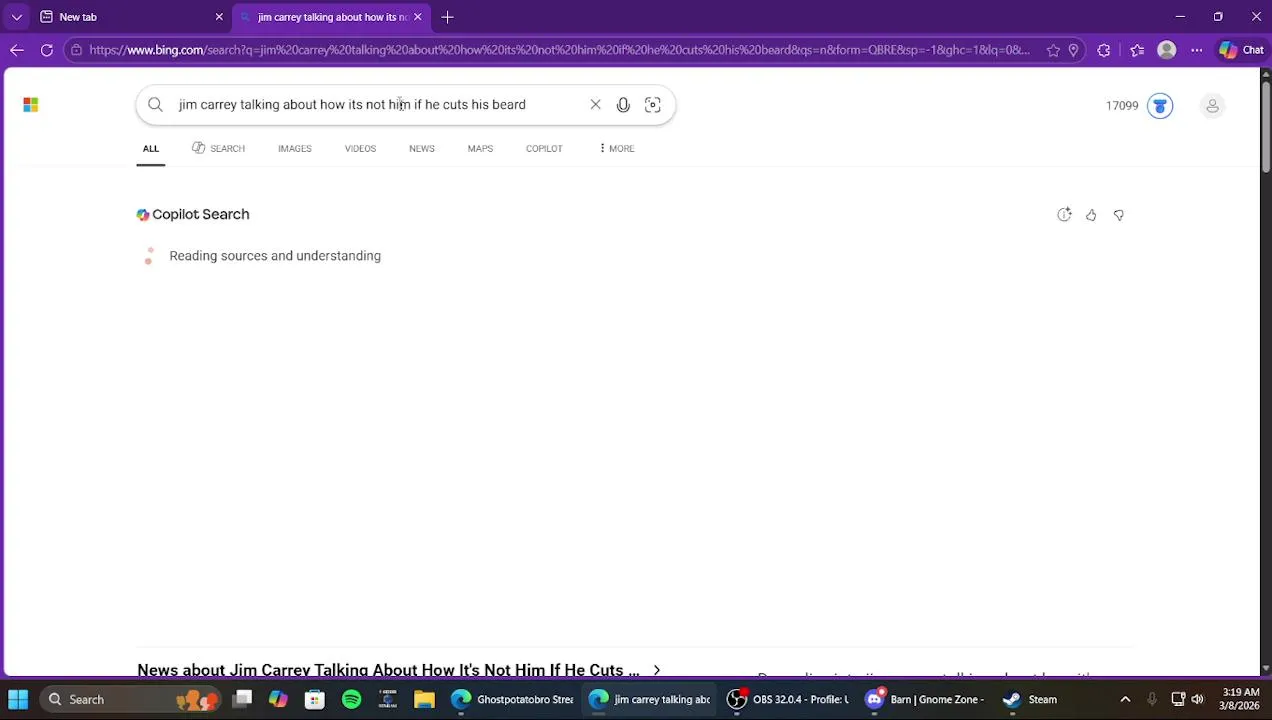Dislike the Copilot Search answer
The image size is (1272, 720).
(x=1119, y=215)
